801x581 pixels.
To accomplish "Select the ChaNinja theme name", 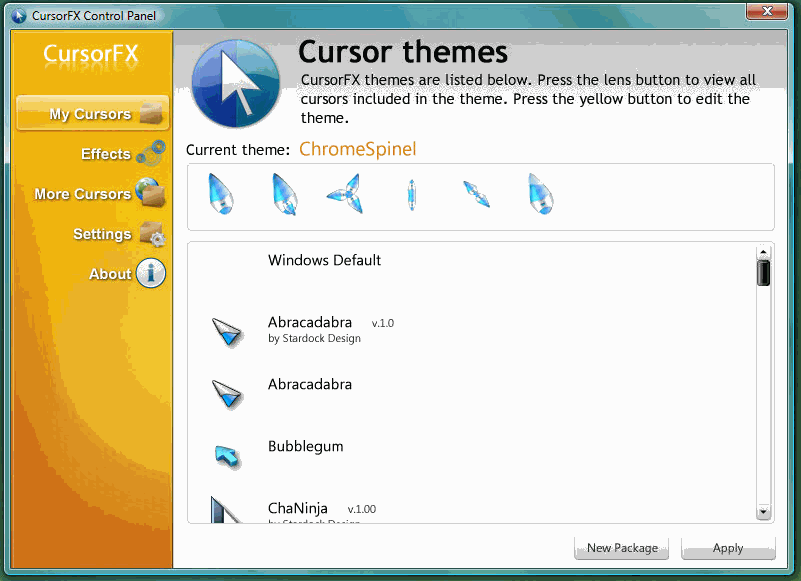I will click(x=297, y=508).
